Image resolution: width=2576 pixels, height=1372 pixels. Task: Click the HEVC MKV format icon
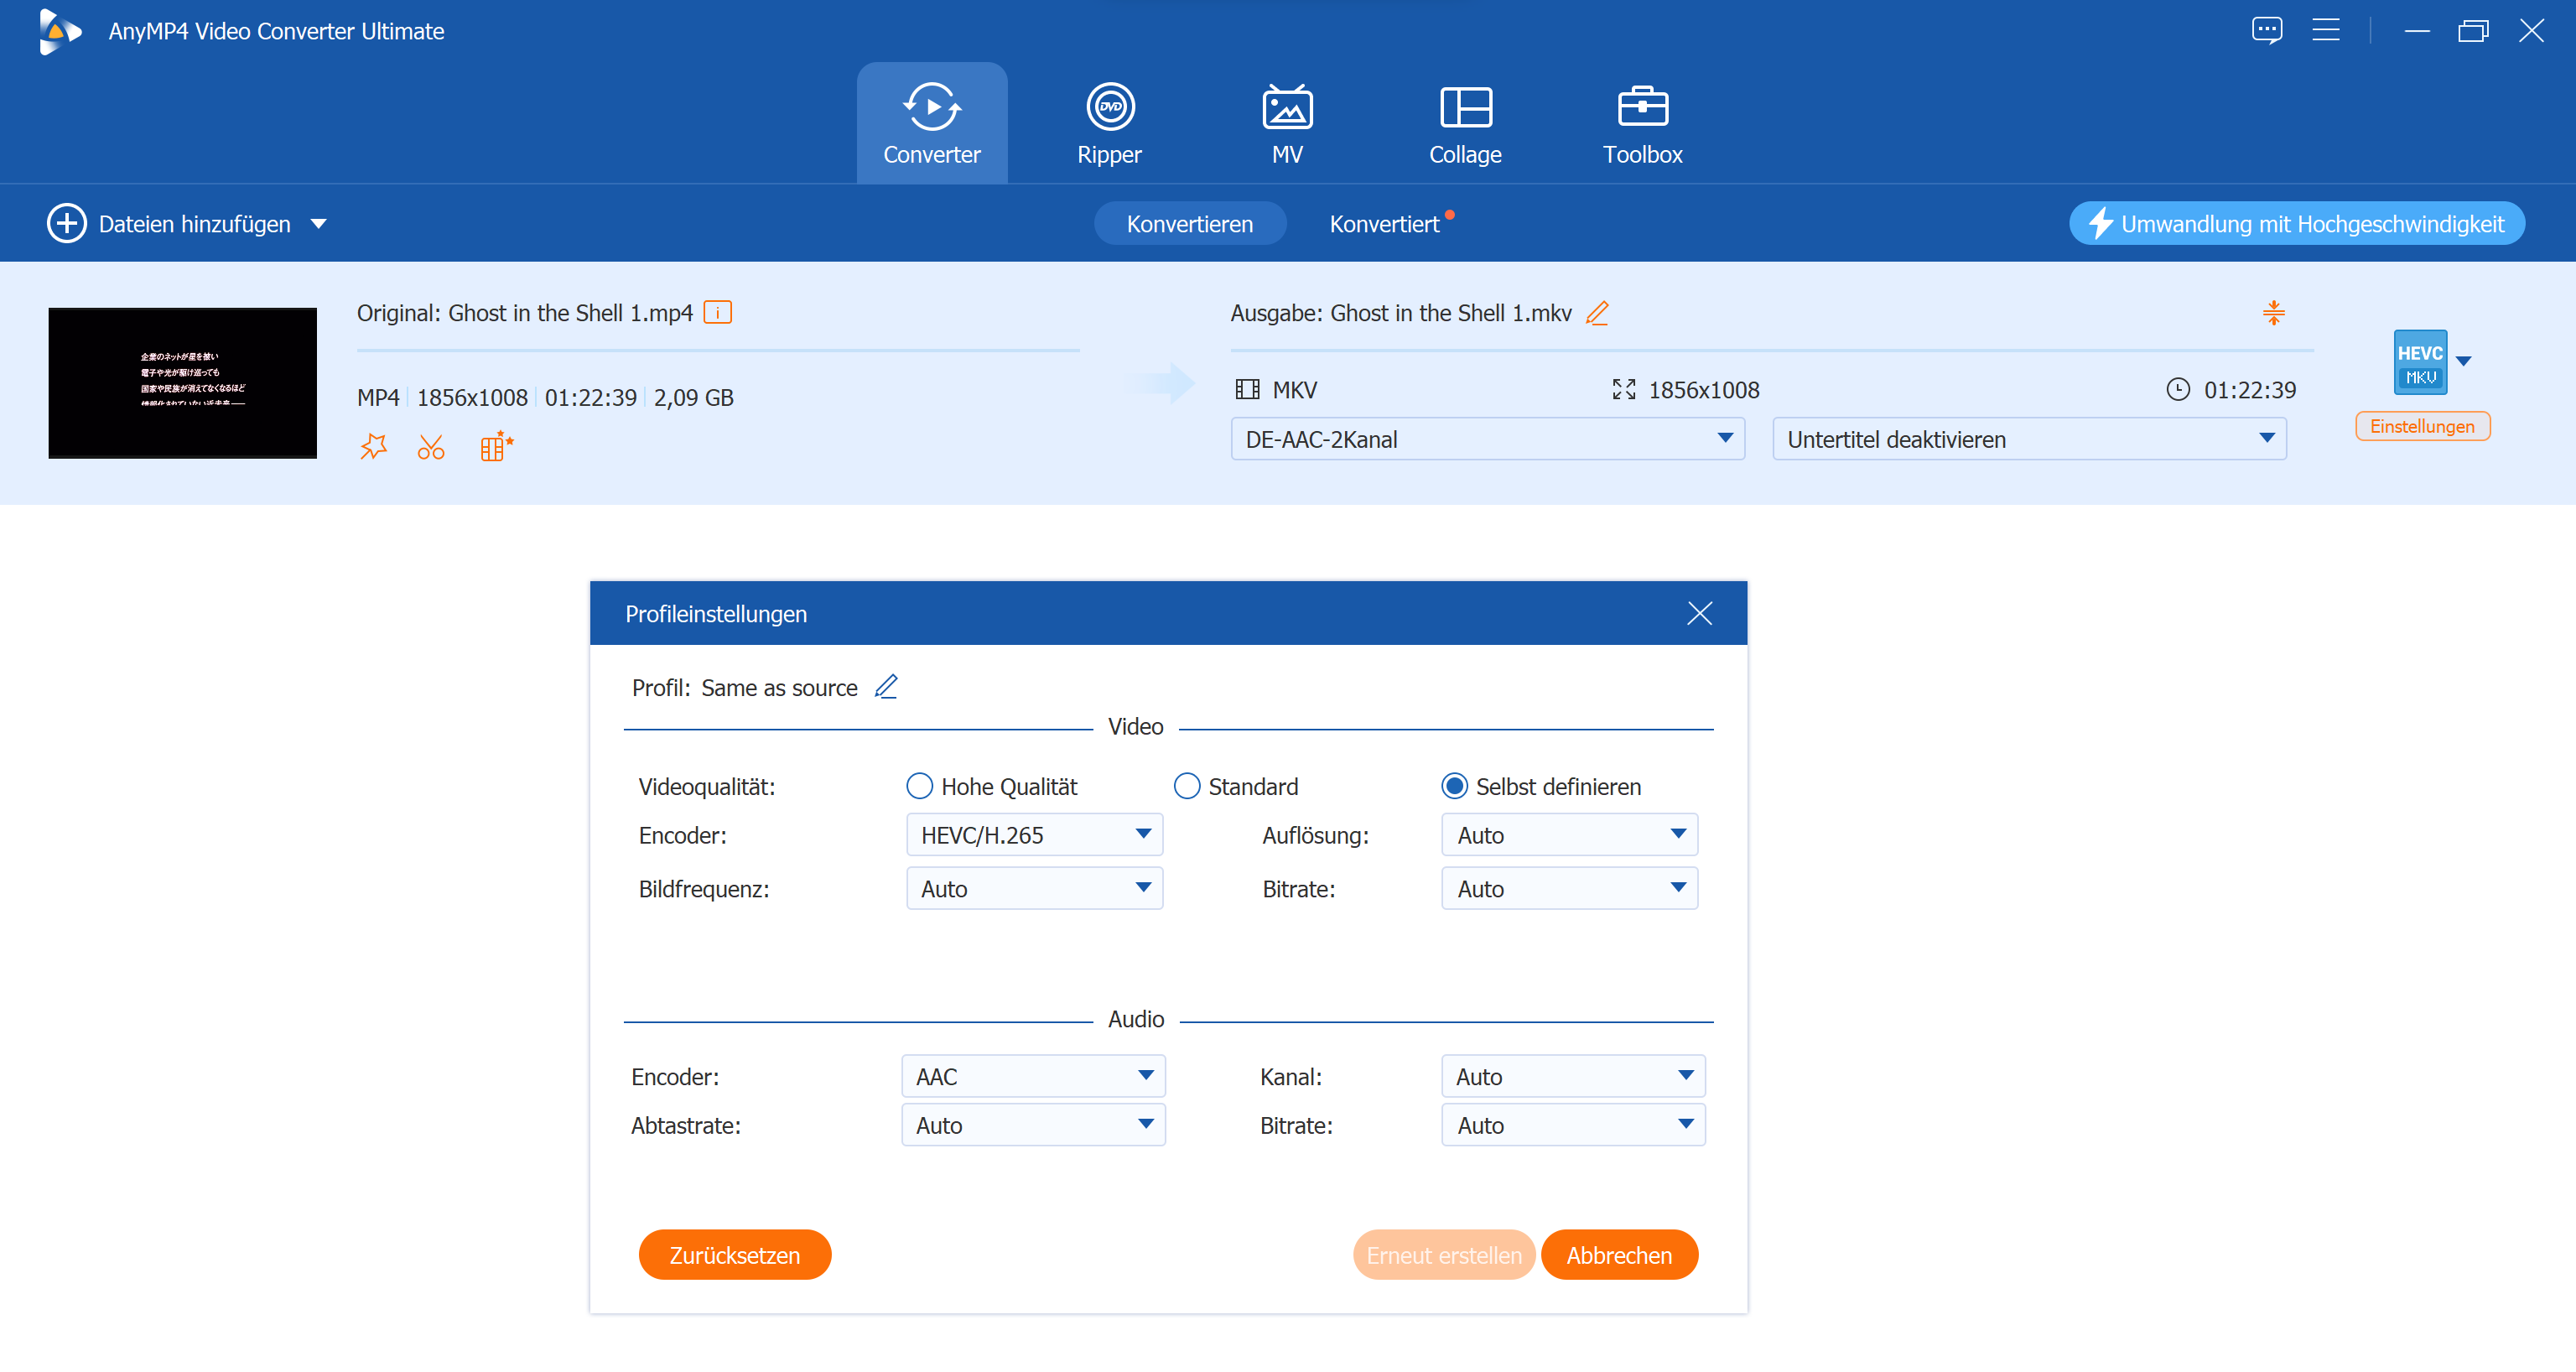click(2420, 362)
